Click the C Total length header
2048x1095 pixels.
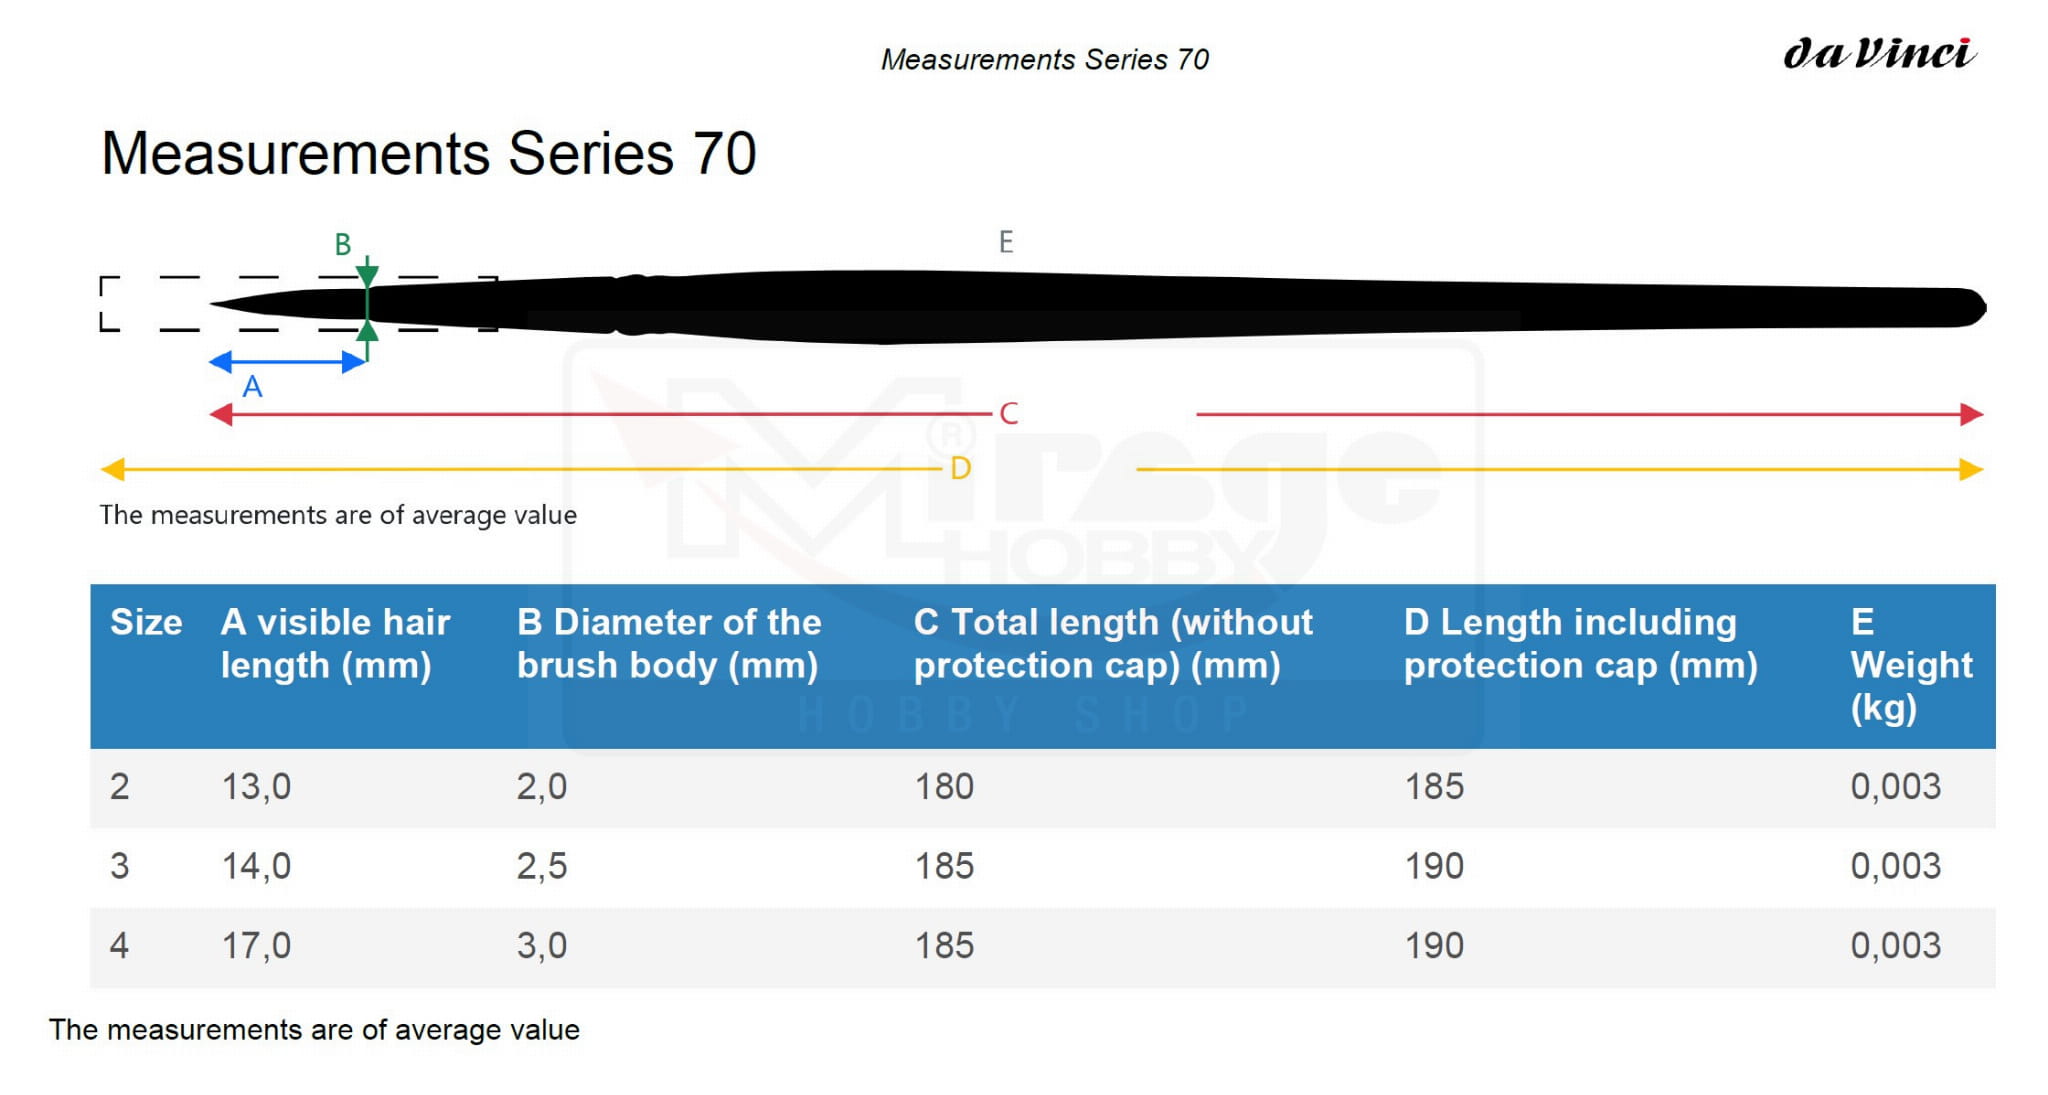pyautogui.click(x=1113, y=643)
